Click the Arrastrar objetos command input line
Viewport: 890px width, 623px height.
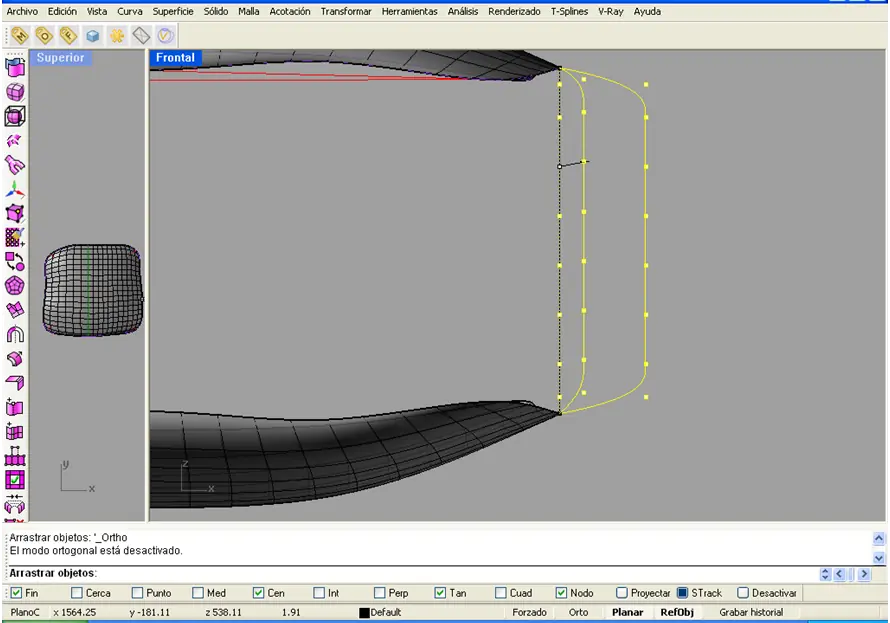coord(414,574)
